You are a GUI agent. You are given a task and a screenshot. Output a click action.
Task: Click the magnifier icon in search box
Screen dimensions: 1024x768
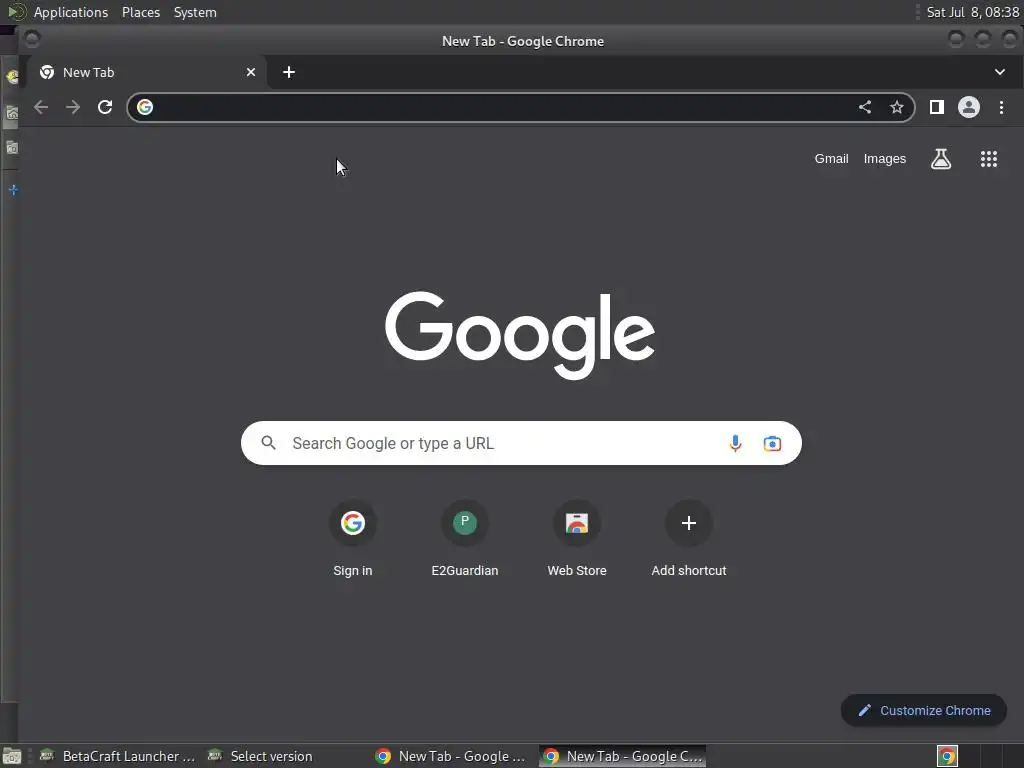click(x=268, y=443)
